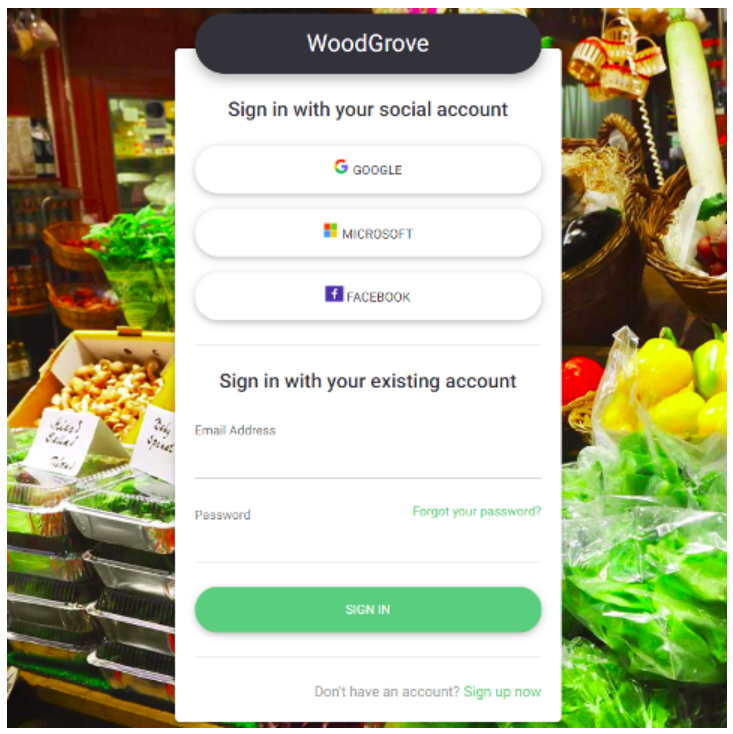Image resolution: width=733 pixels, height=734 pixels.
Task: Click the social account sign-in heading
Action: pyautogui.click(x=368, y=110)
